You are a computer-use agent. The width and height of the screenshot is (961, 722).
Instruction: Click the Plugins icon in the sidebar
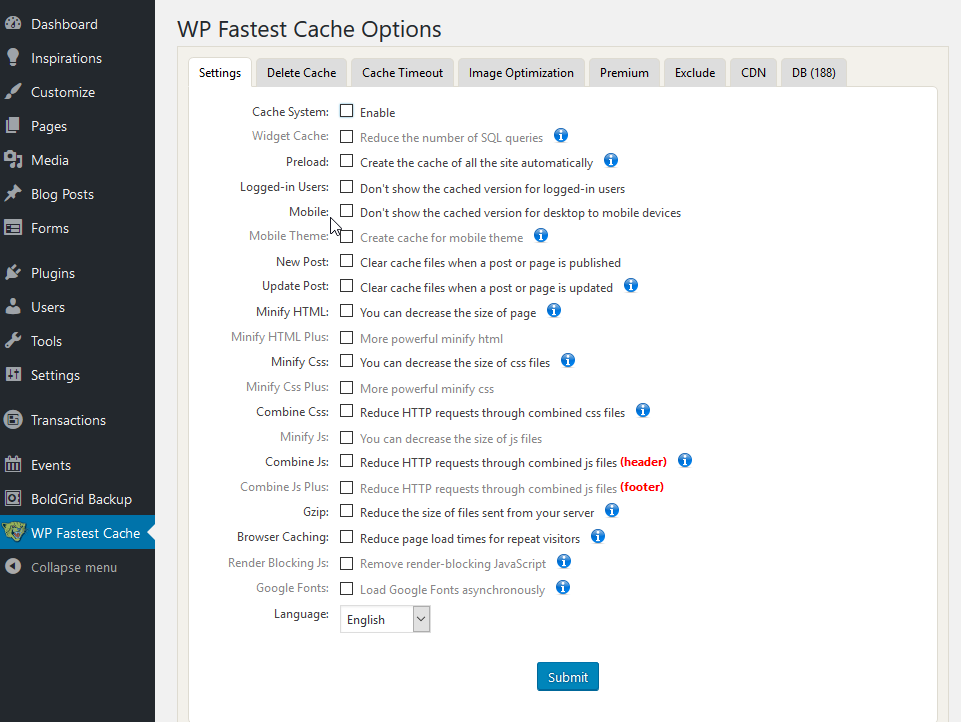click(x=14, y=272)
